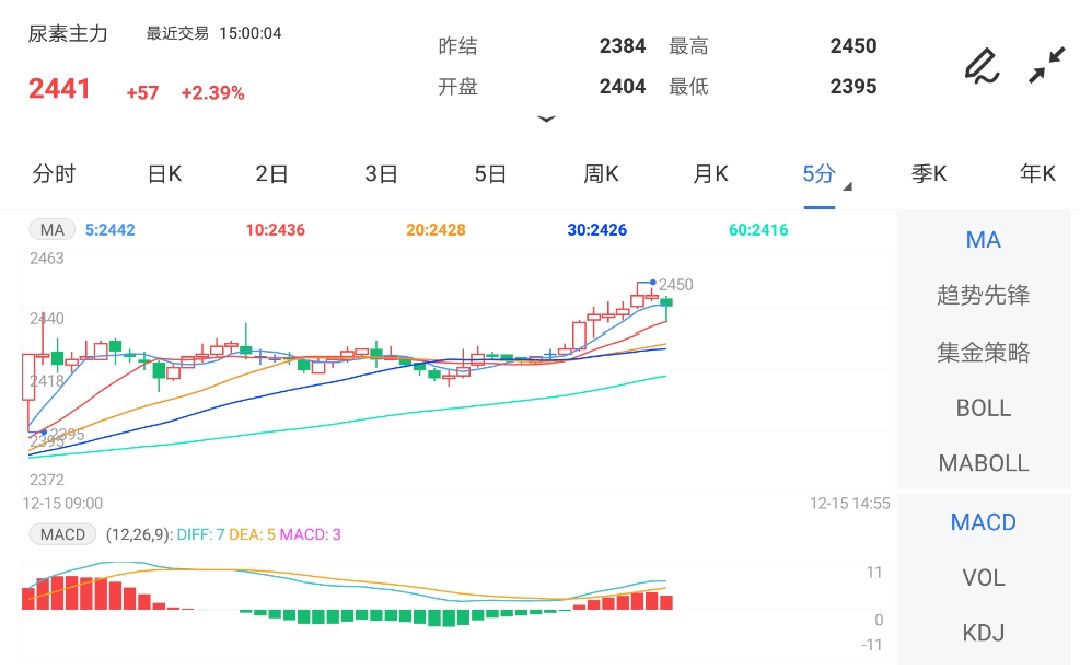Select the MABOLL indicator
This screenshot has height=665, width=1080.
click(x=983, y=463)
